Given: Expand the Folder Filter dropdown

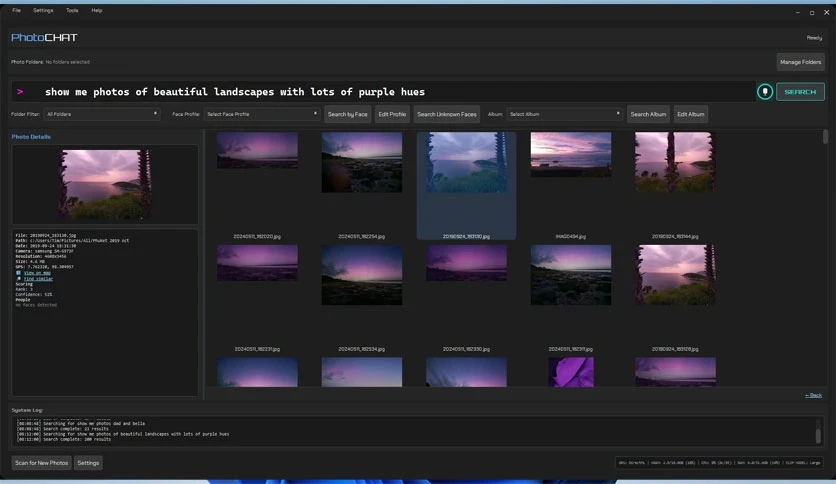Looking at the screenshot, I should [x=102, y=114].
